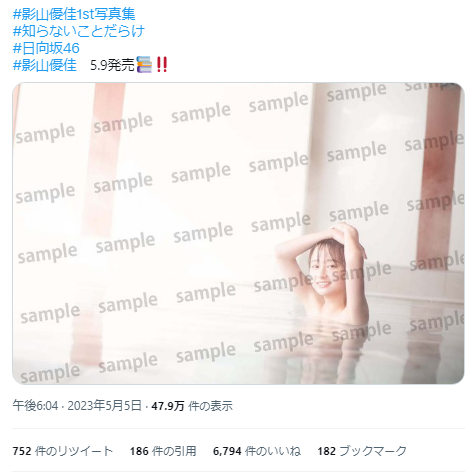Screen dimensions: 471x473
Task: Click the 5.9発売 release text
Action: tap(112, 65)
